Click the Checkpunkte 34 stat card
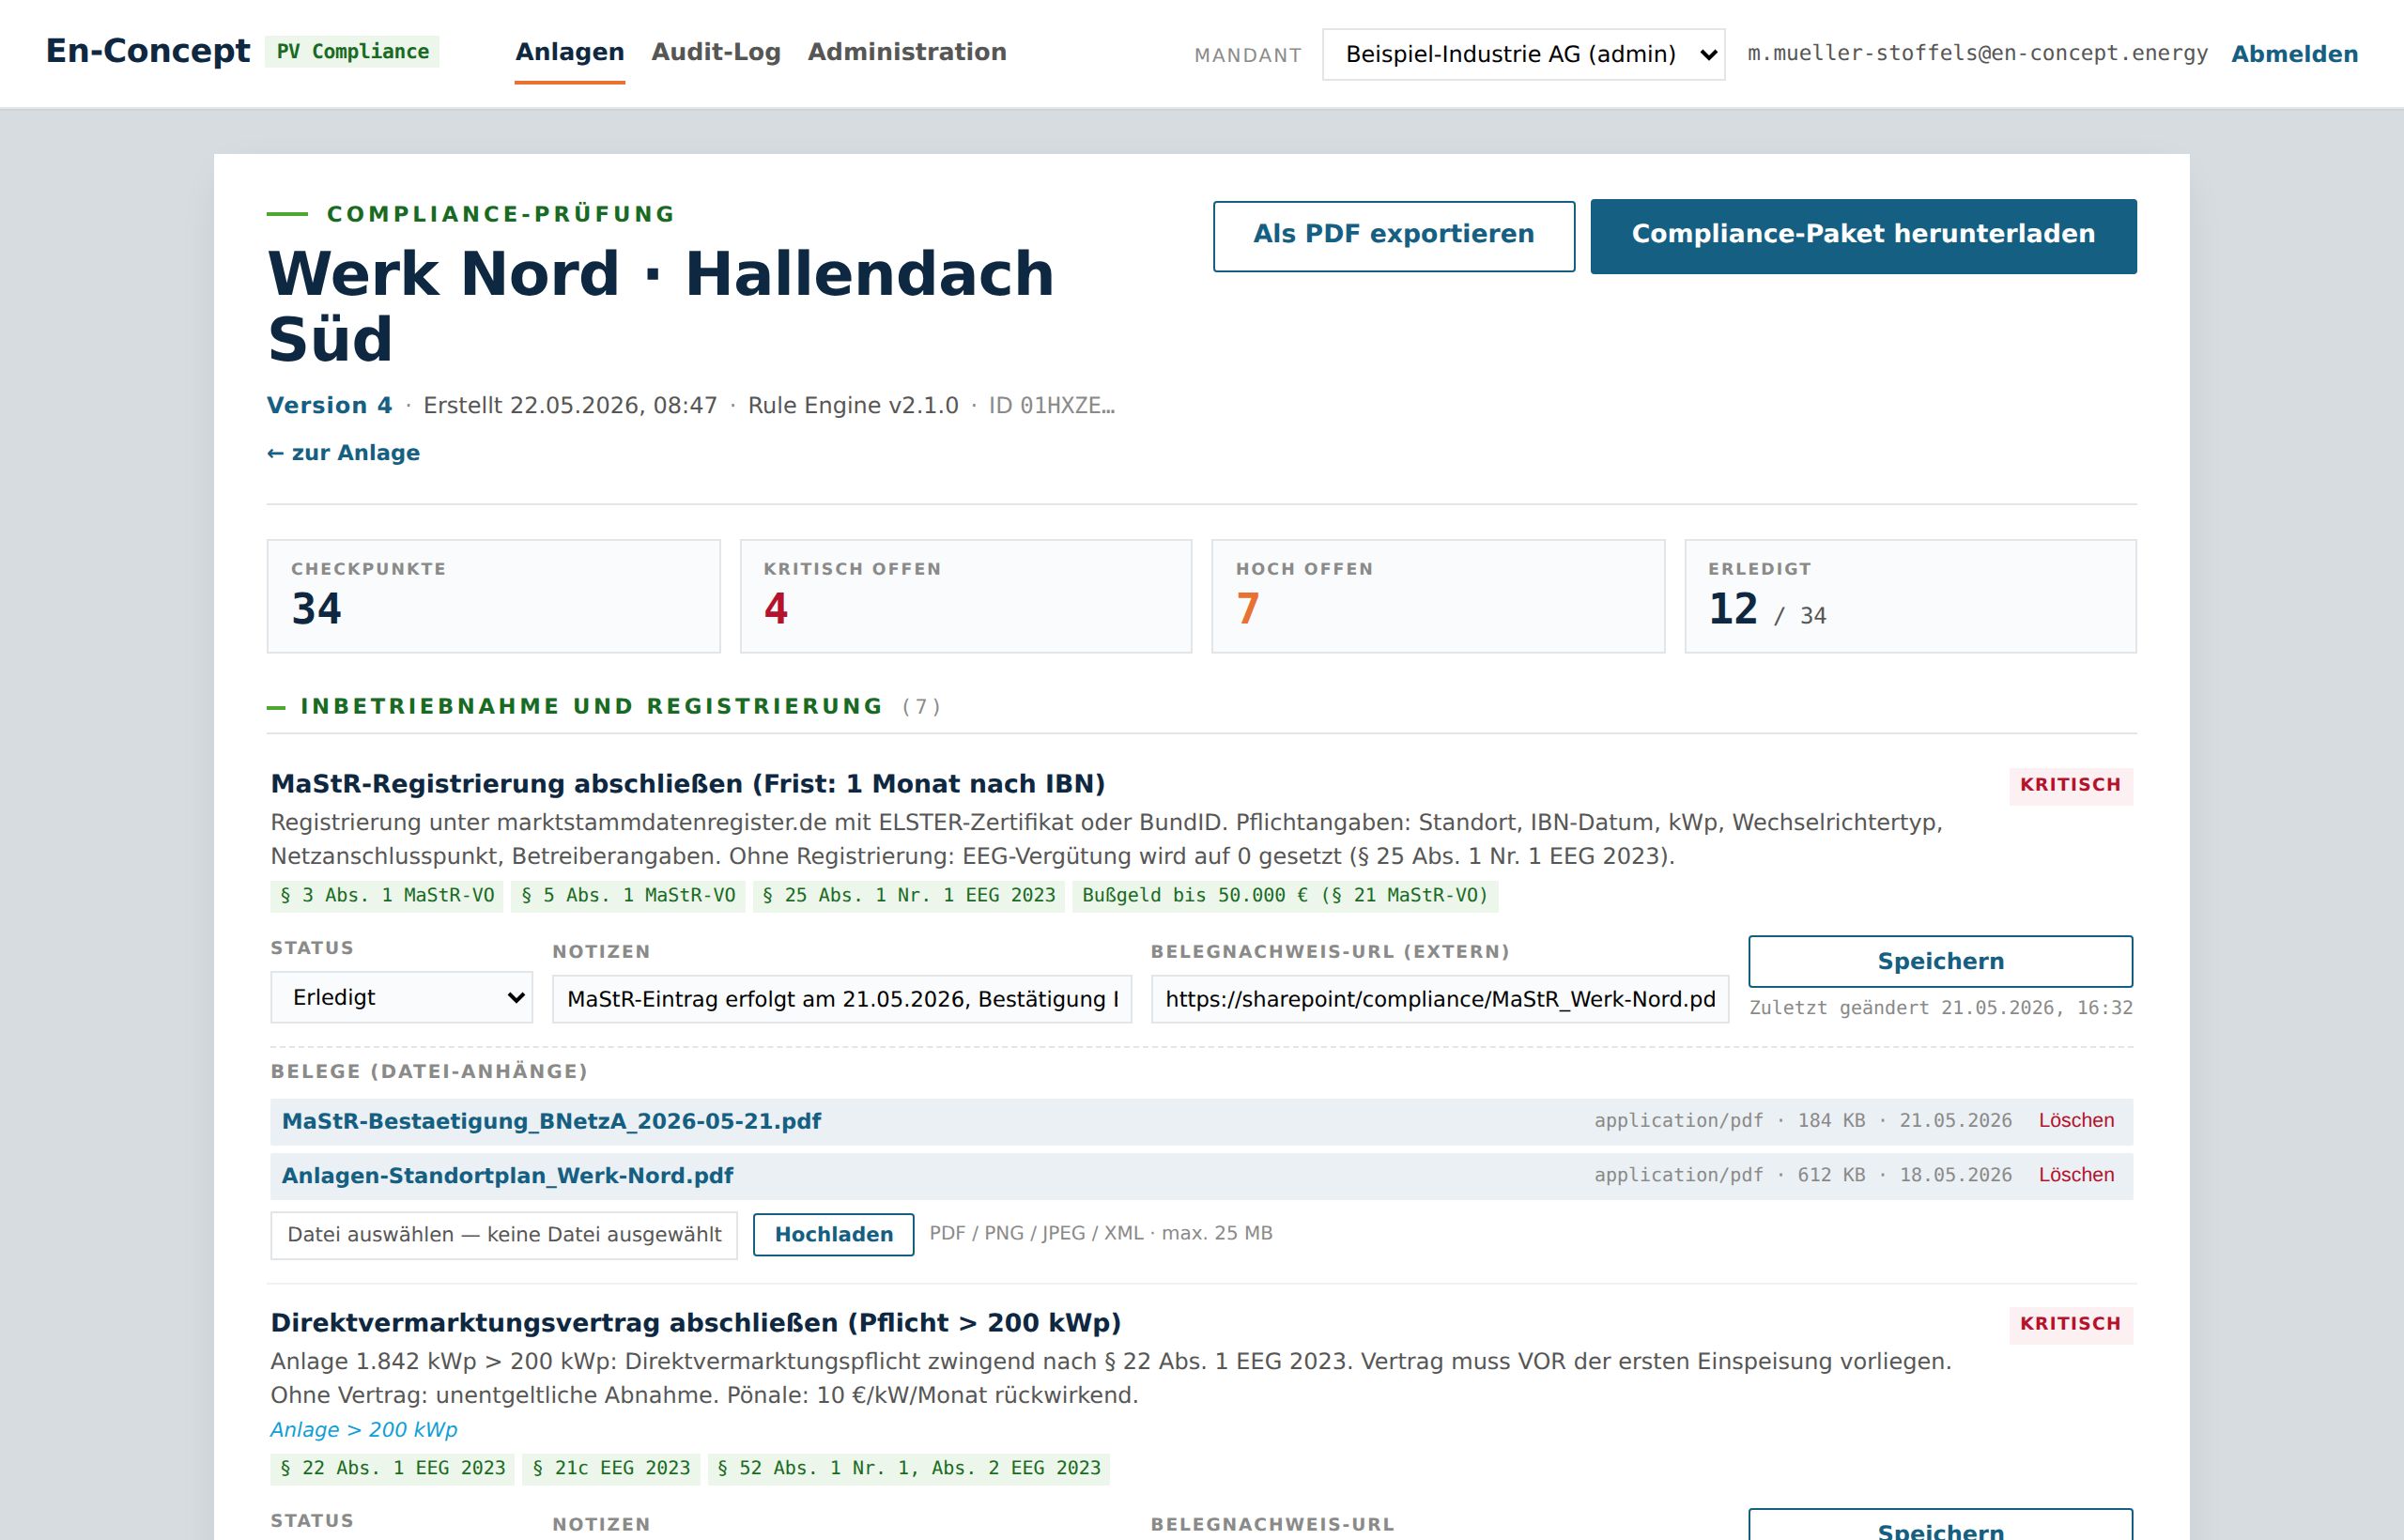The height and width of the screenshot is (1540, 2404). pos(493,596)
